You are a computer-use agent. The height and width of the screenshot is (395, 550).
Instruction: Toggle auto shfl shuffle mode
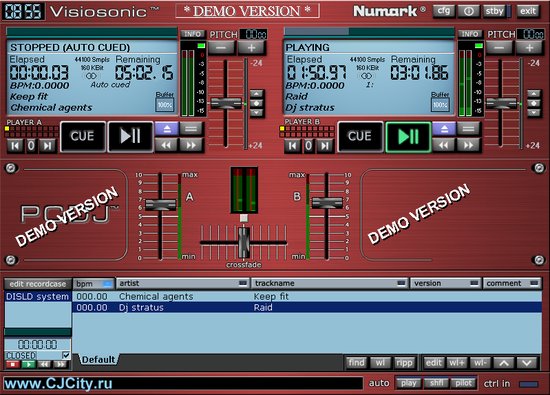tap(437, 383)
